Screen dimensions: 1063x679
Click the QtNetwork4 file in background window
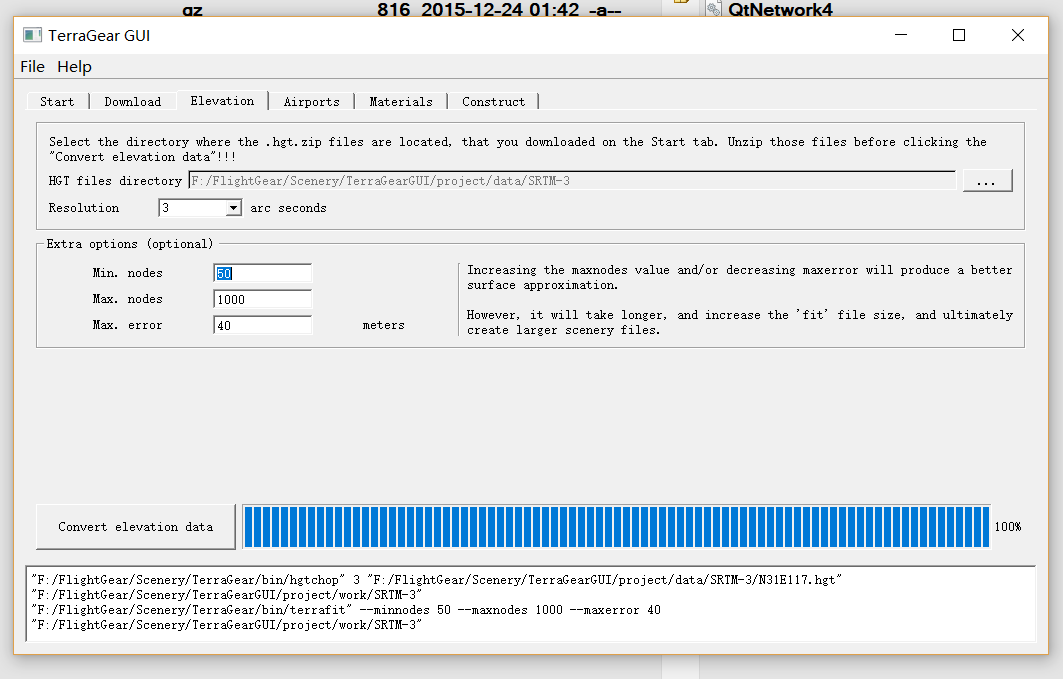point(780,9)
